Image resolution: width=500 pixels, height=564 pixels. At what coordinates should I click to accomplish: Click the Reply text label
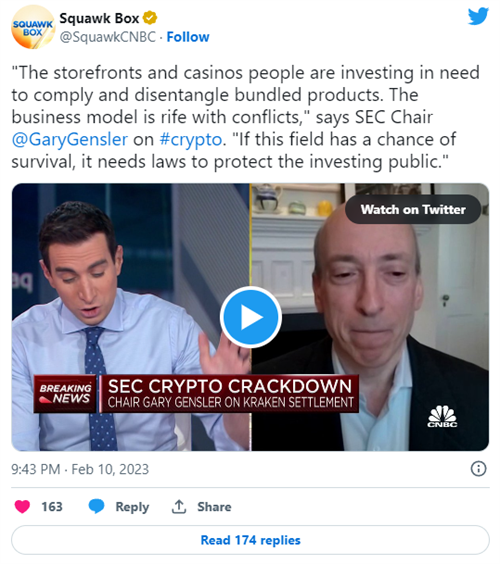click(x=132, y=507)
